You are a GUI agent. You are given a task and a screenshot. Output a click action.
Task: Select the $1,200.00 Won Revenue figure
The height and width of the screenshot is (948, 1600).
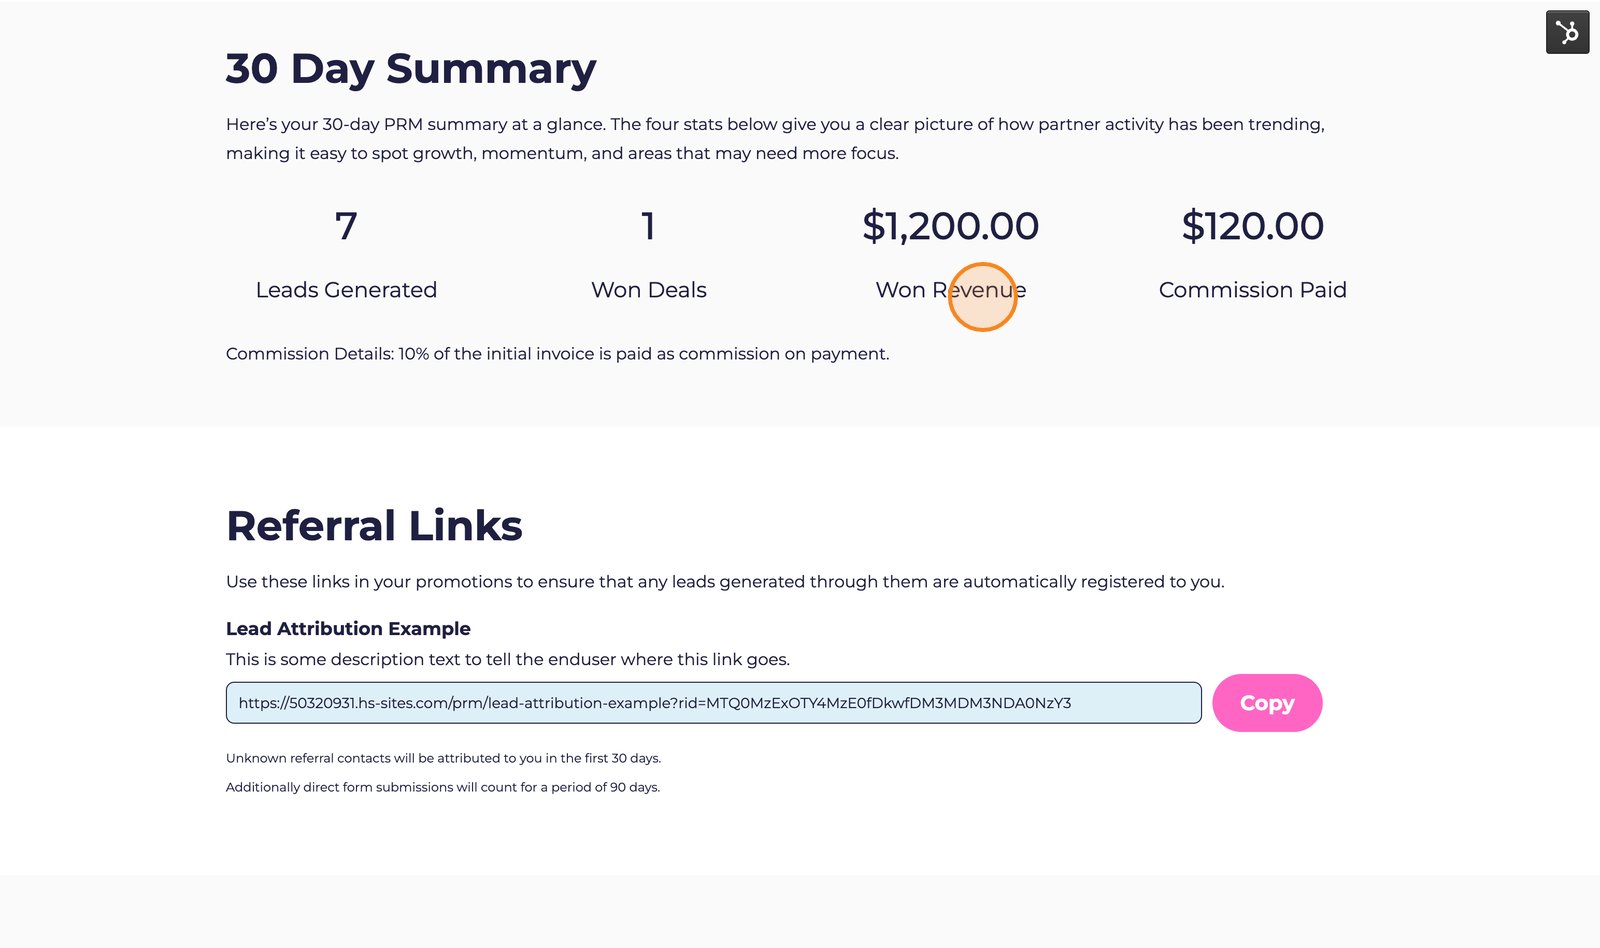[951, 226]
